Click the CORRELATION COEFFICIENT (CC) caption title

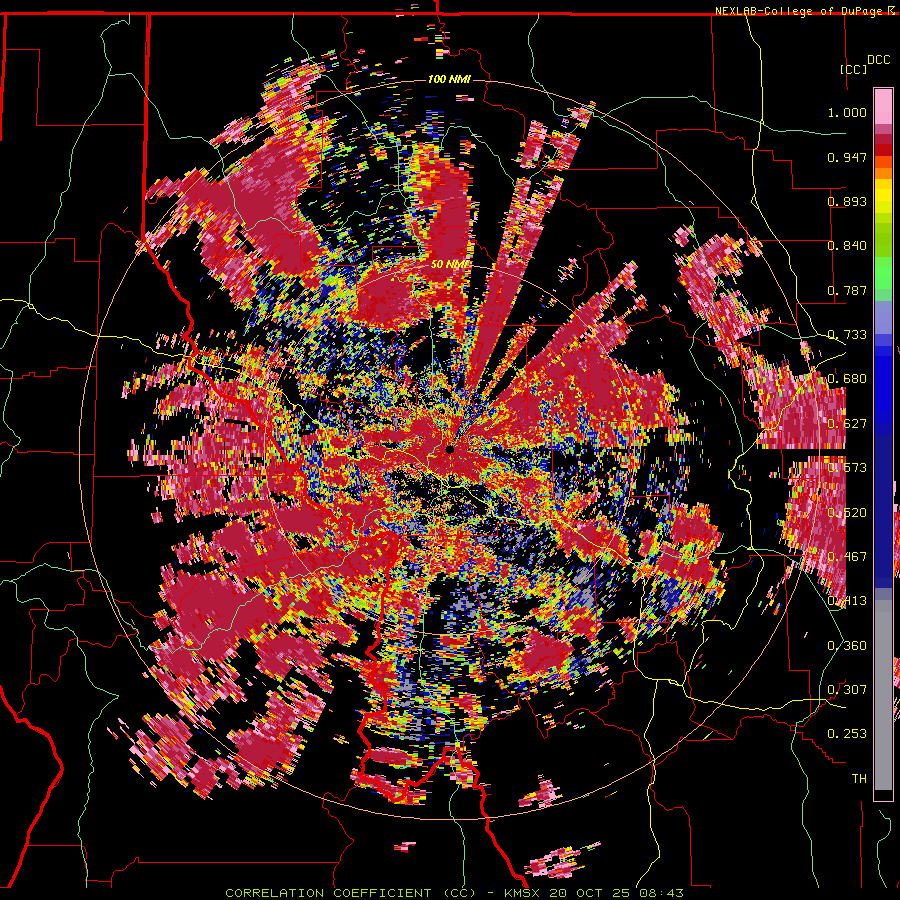[351, 893]
